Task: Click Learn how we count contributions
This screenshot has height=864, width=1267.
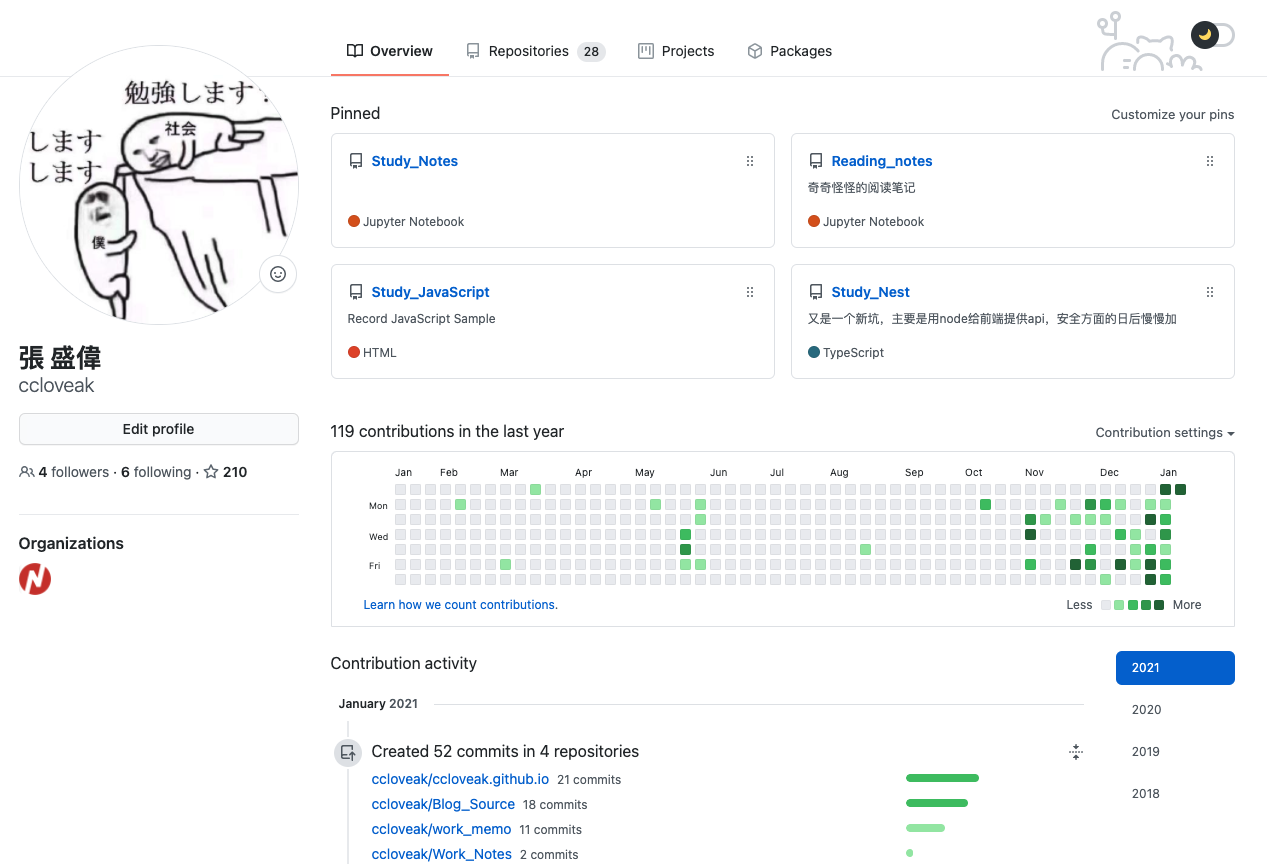Action: click(460, 605)
